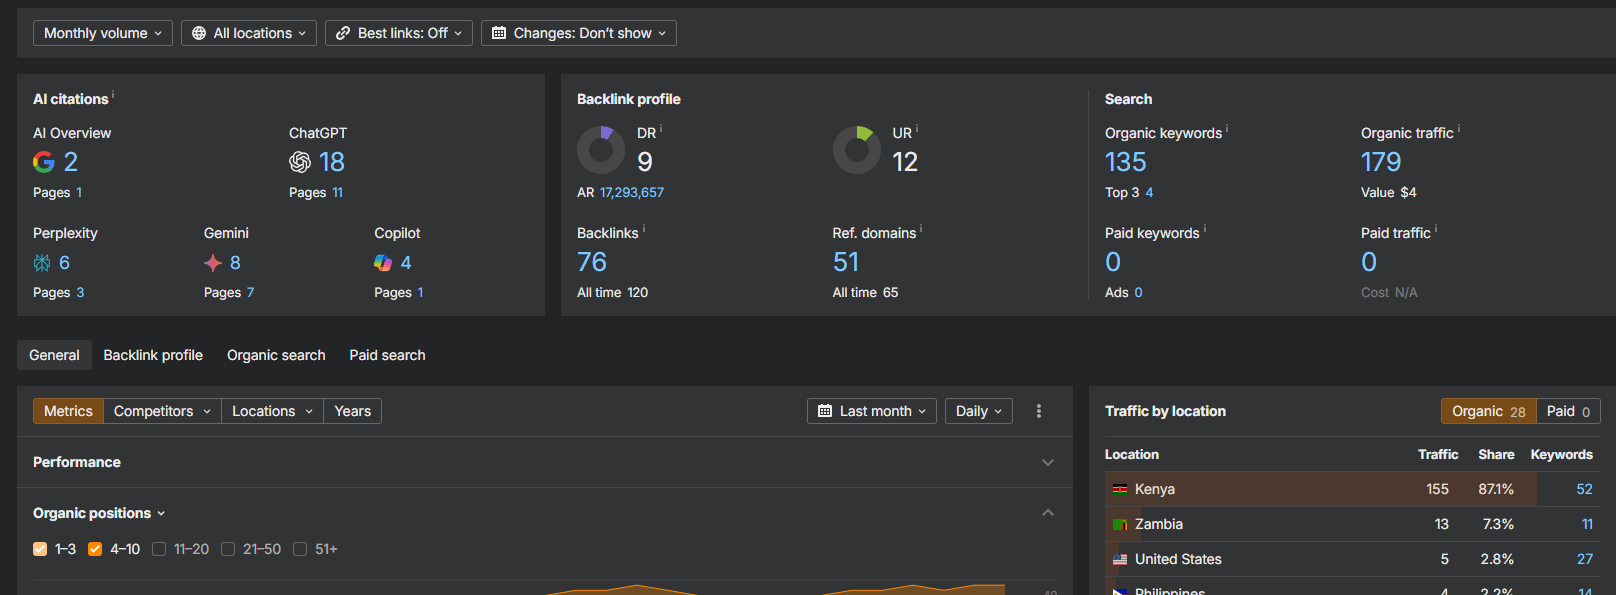1616x595 pixels.
Task: Open the 76 backlinks count link
Action: click(592, 262)
